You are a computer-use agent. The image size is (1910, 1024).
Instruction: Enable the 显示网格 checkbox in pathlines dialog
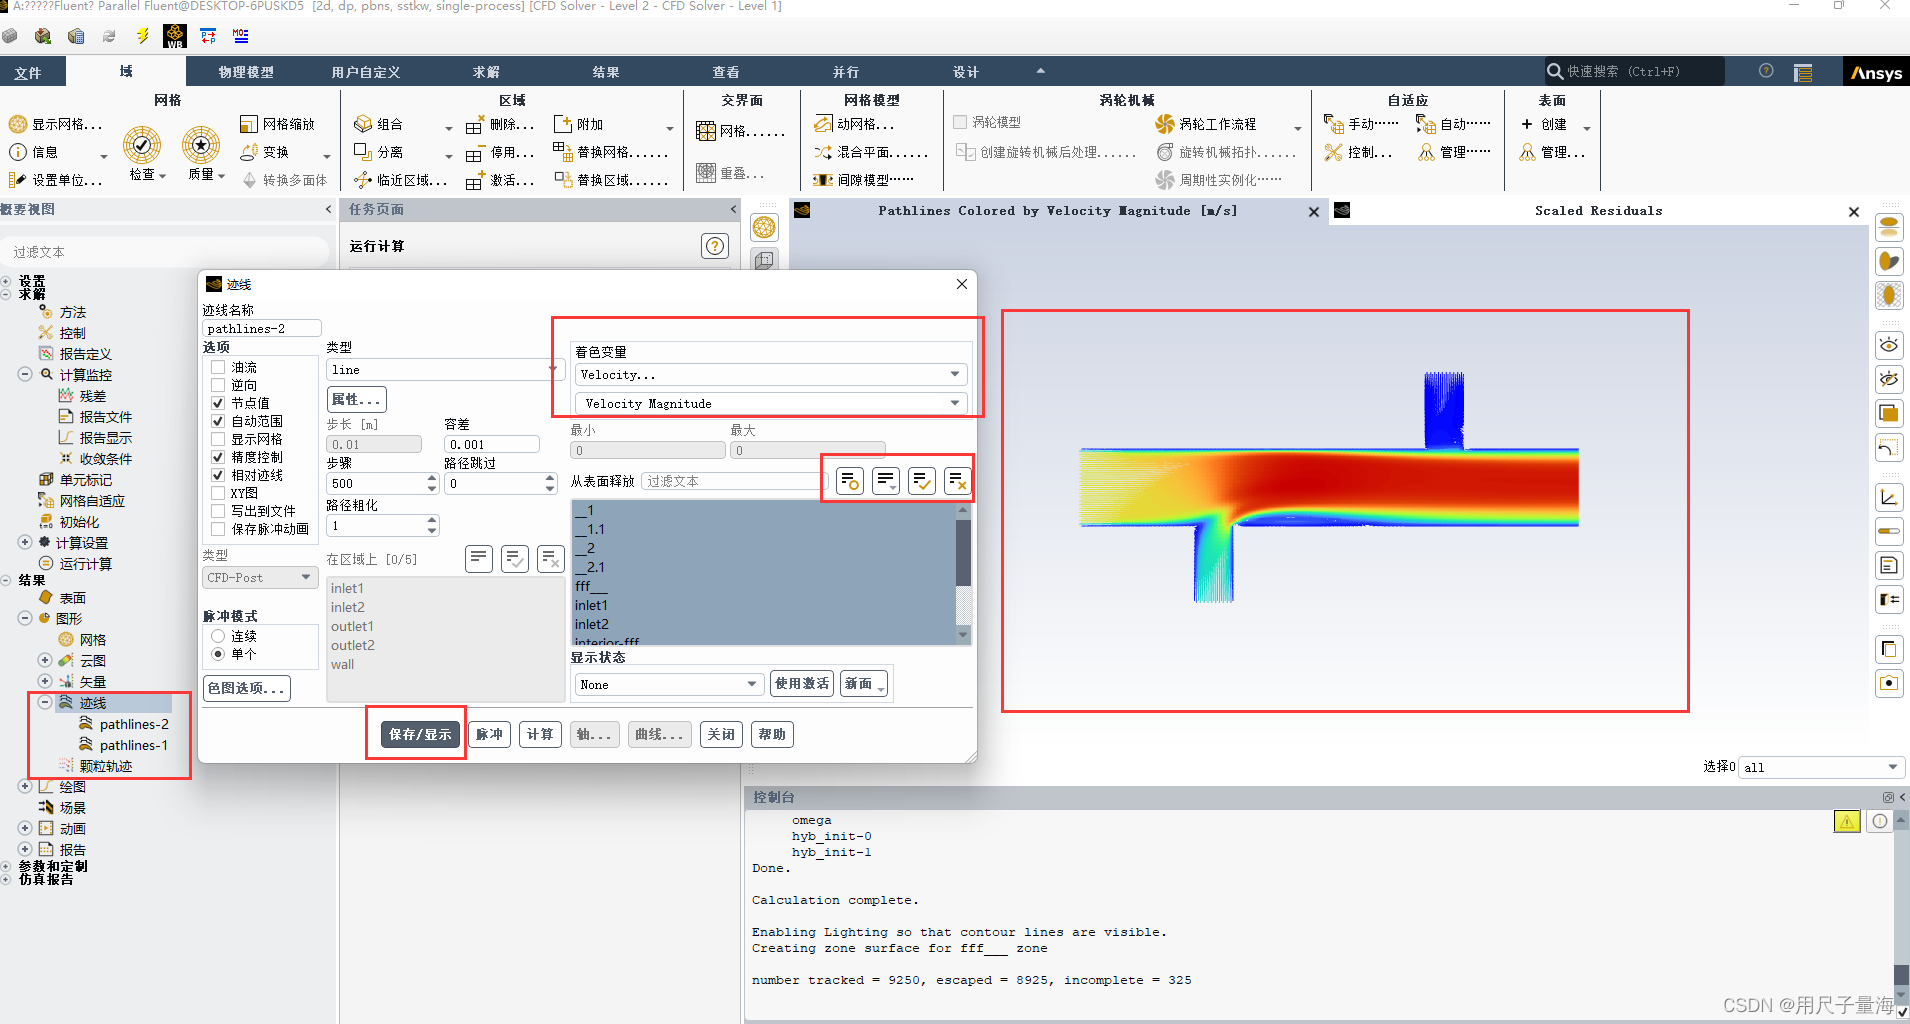click(x=218, y=439)
